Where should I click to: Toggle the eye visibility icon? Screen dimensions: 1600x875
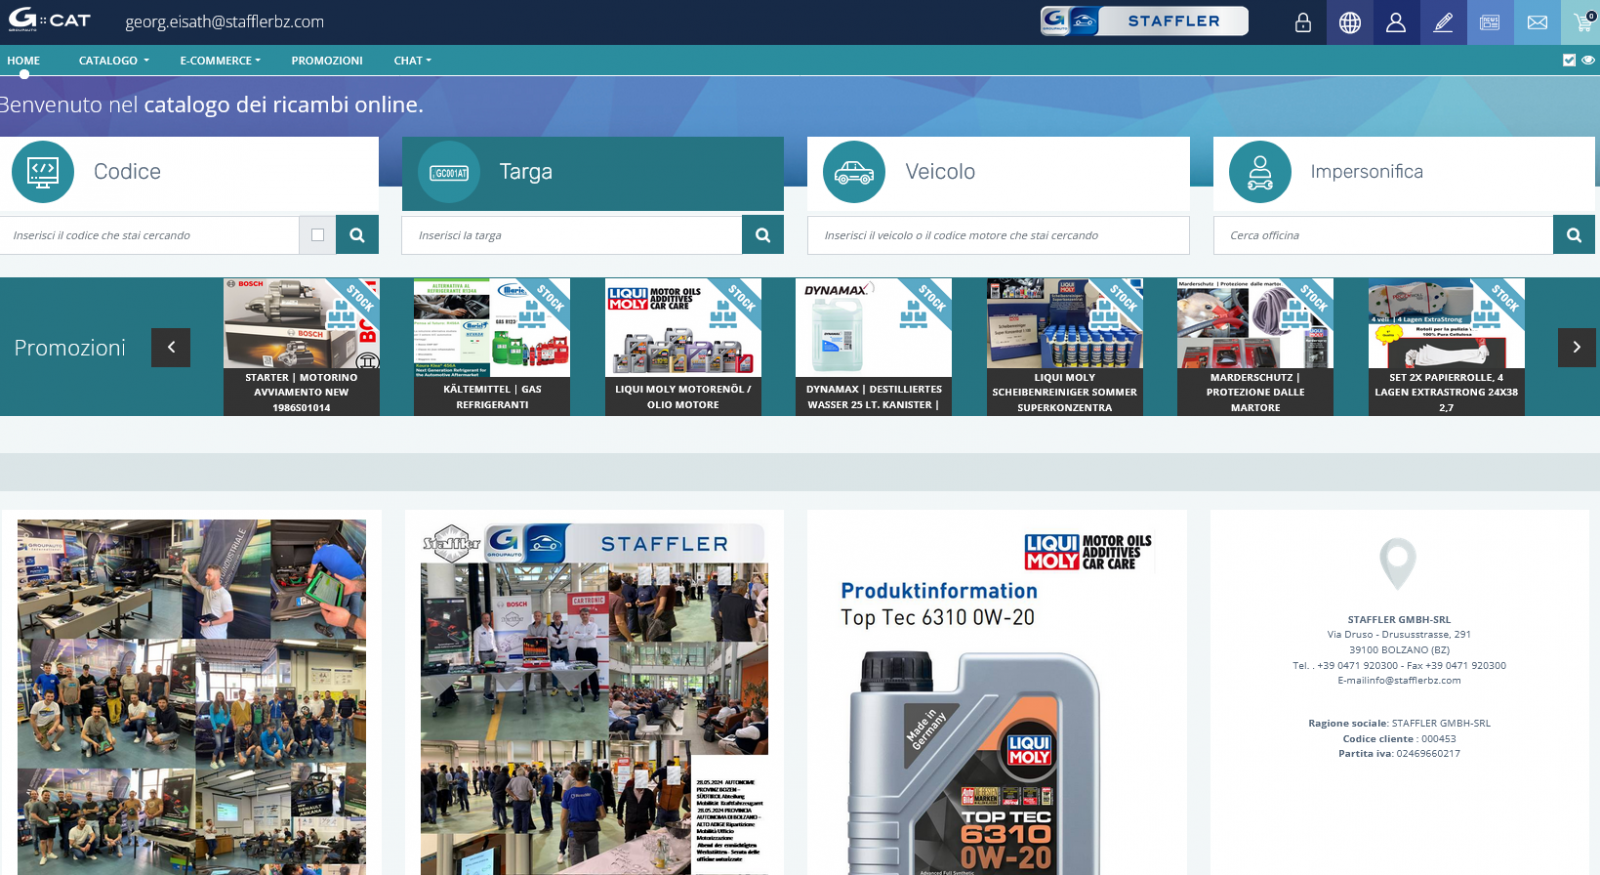(x=1588, y=60)
